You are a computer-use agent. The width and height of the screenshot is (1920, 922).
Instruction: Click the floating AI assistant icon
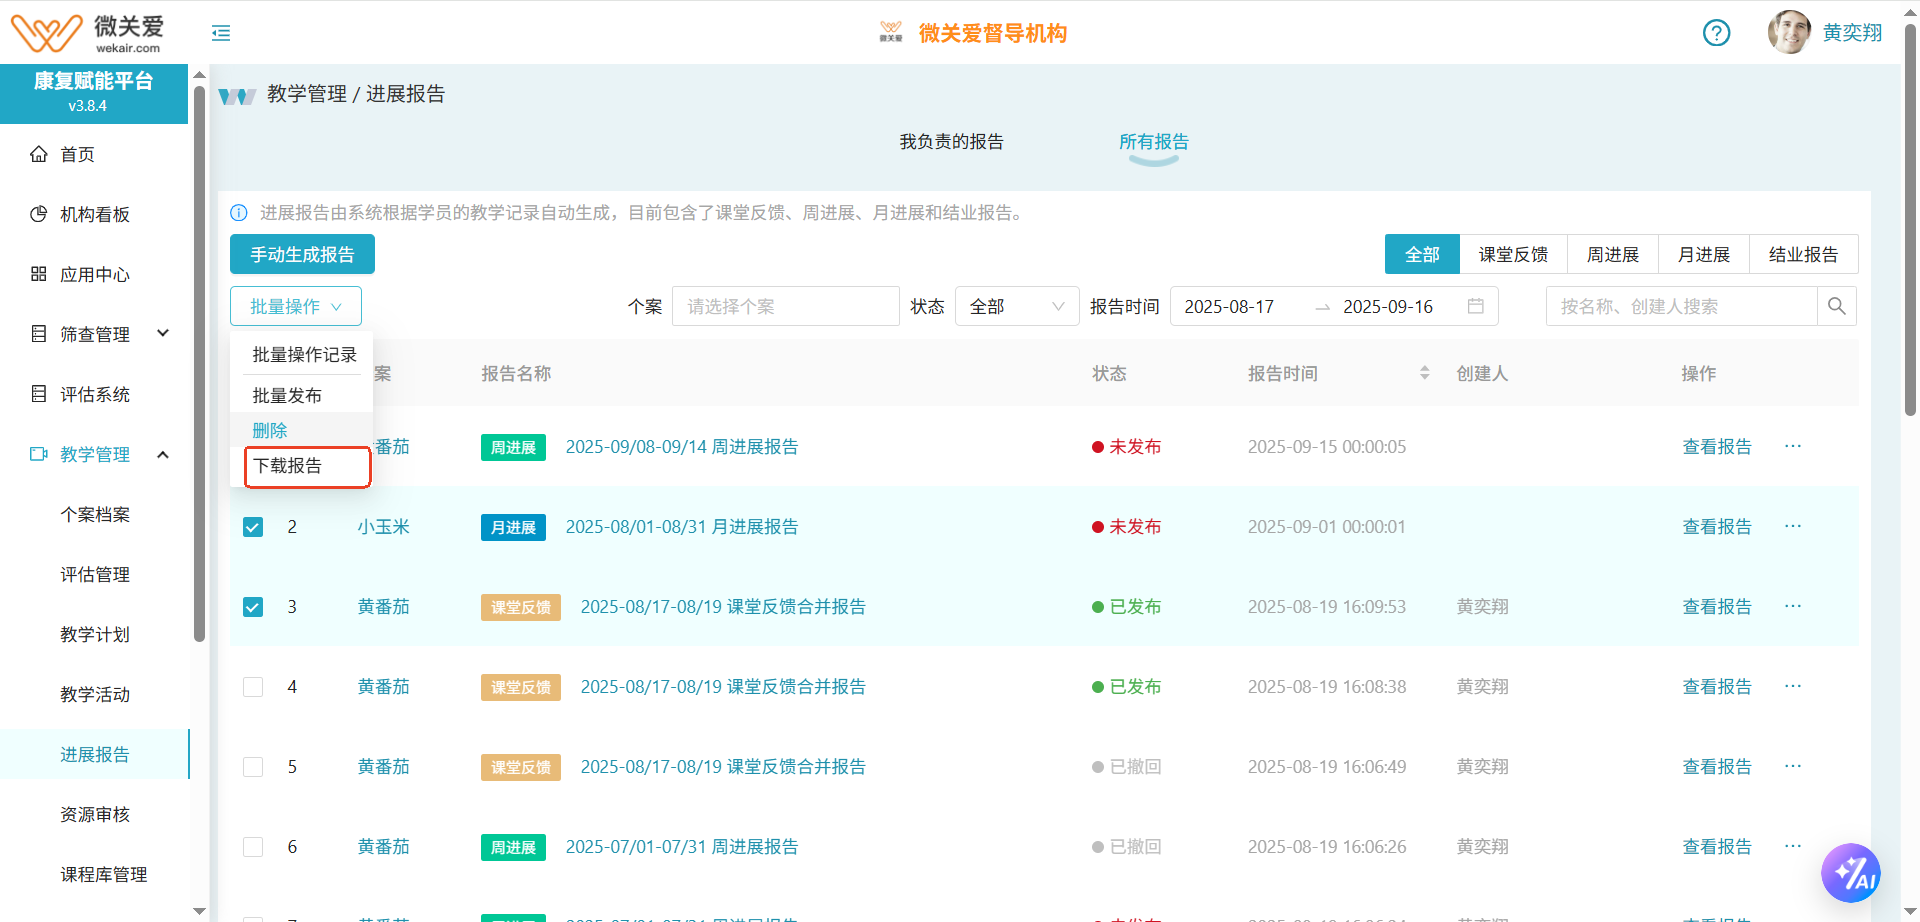tap(1851, 872)
